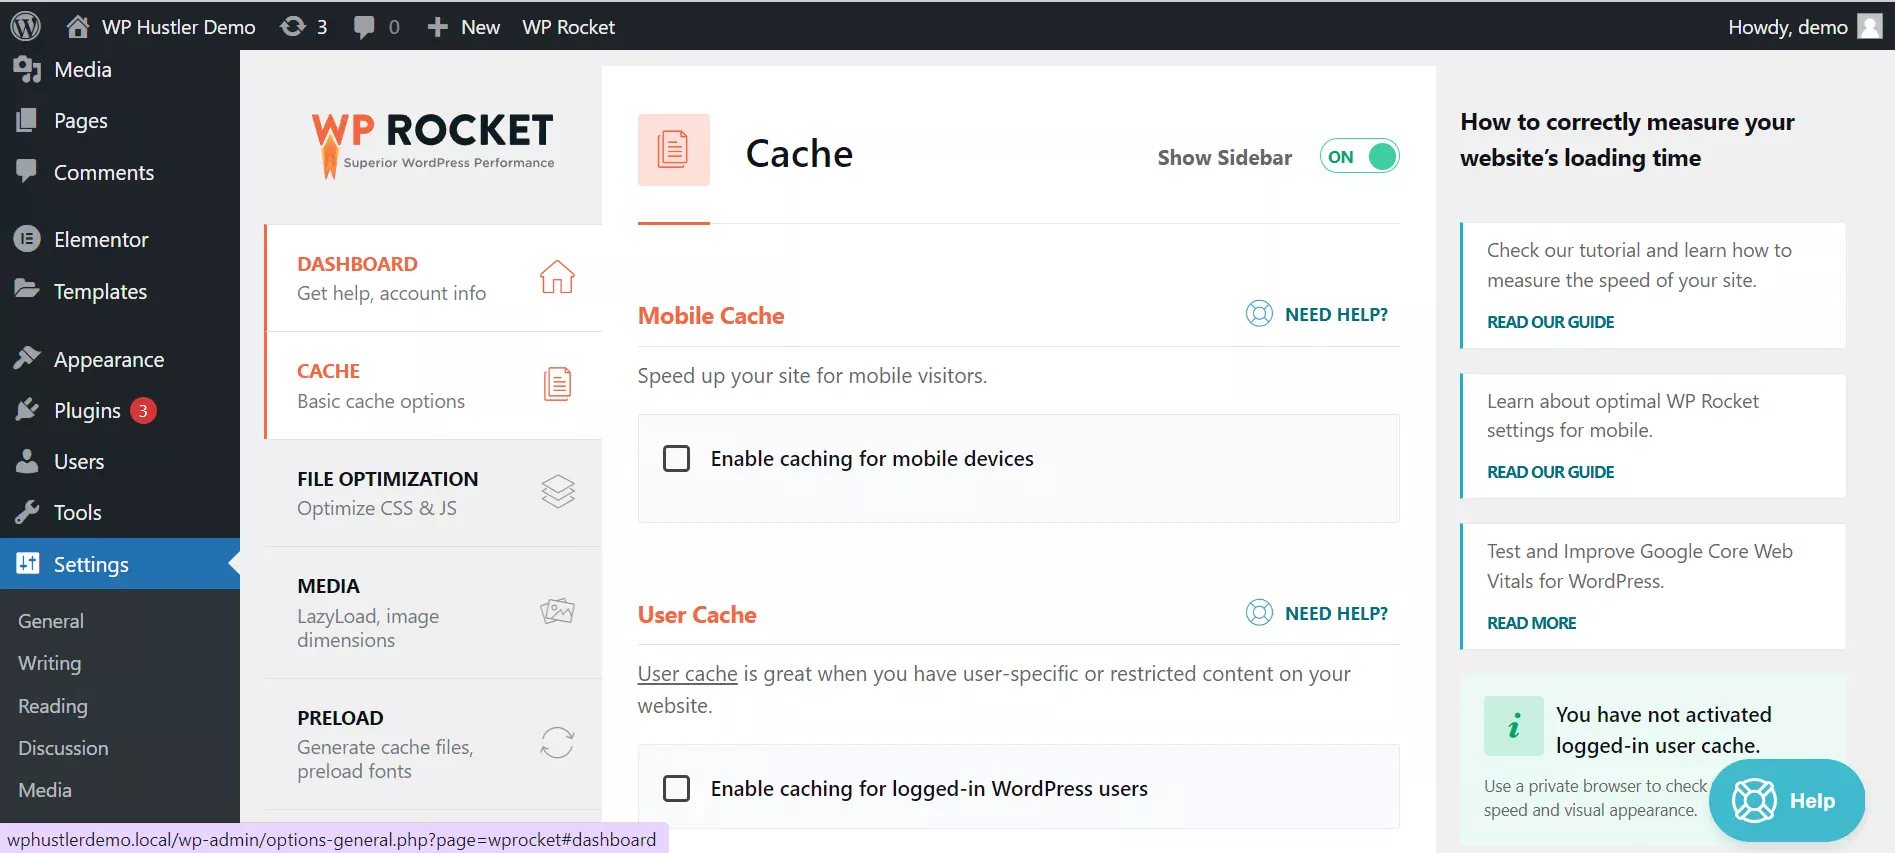This screenshot has height=853, width=1895.
Task: Switch to Preload tab
Action: [433, 745]
